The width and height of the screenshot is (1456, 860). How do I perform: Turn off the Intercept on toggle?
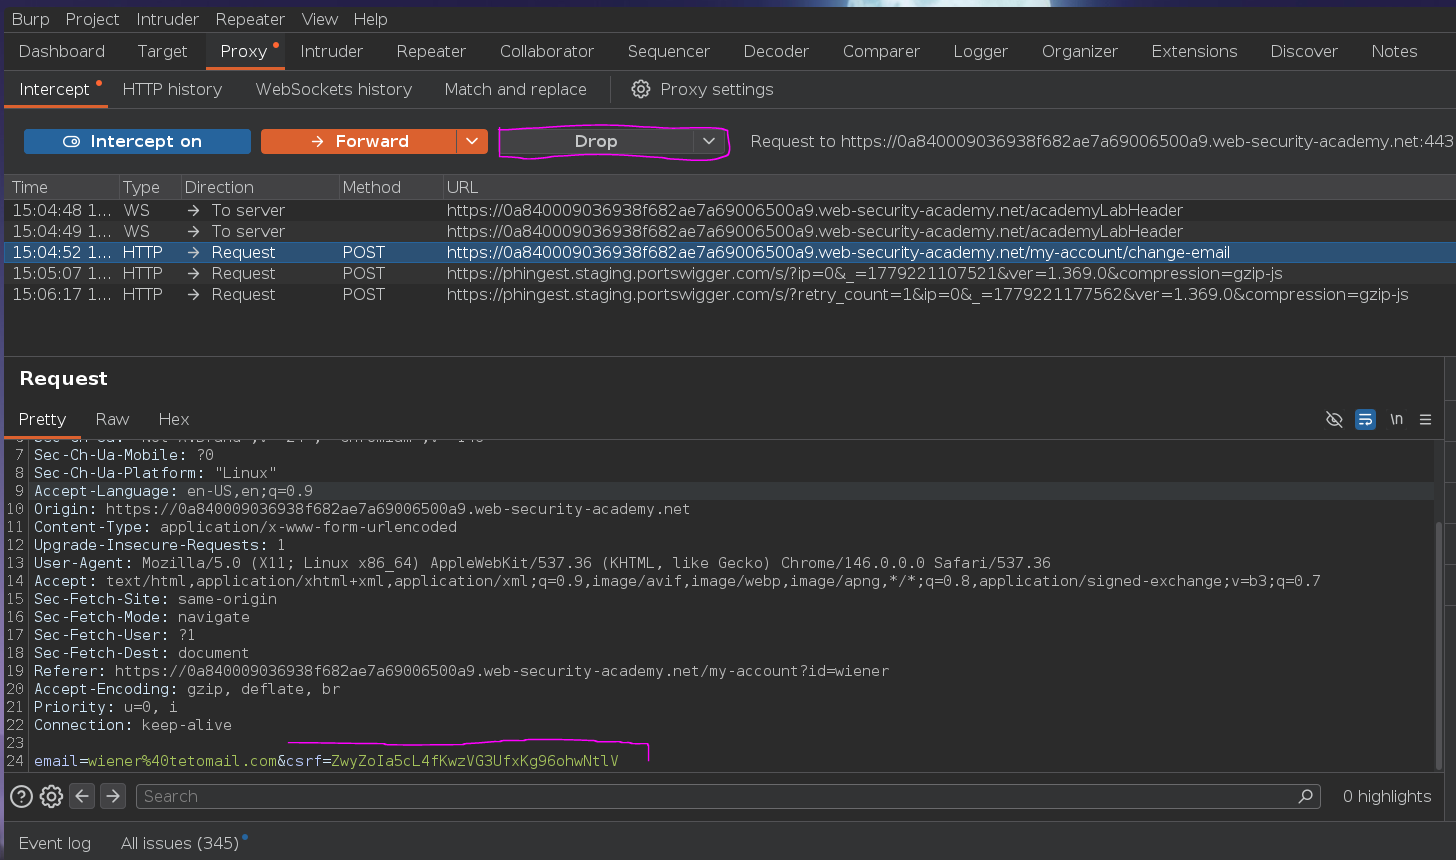137,141
